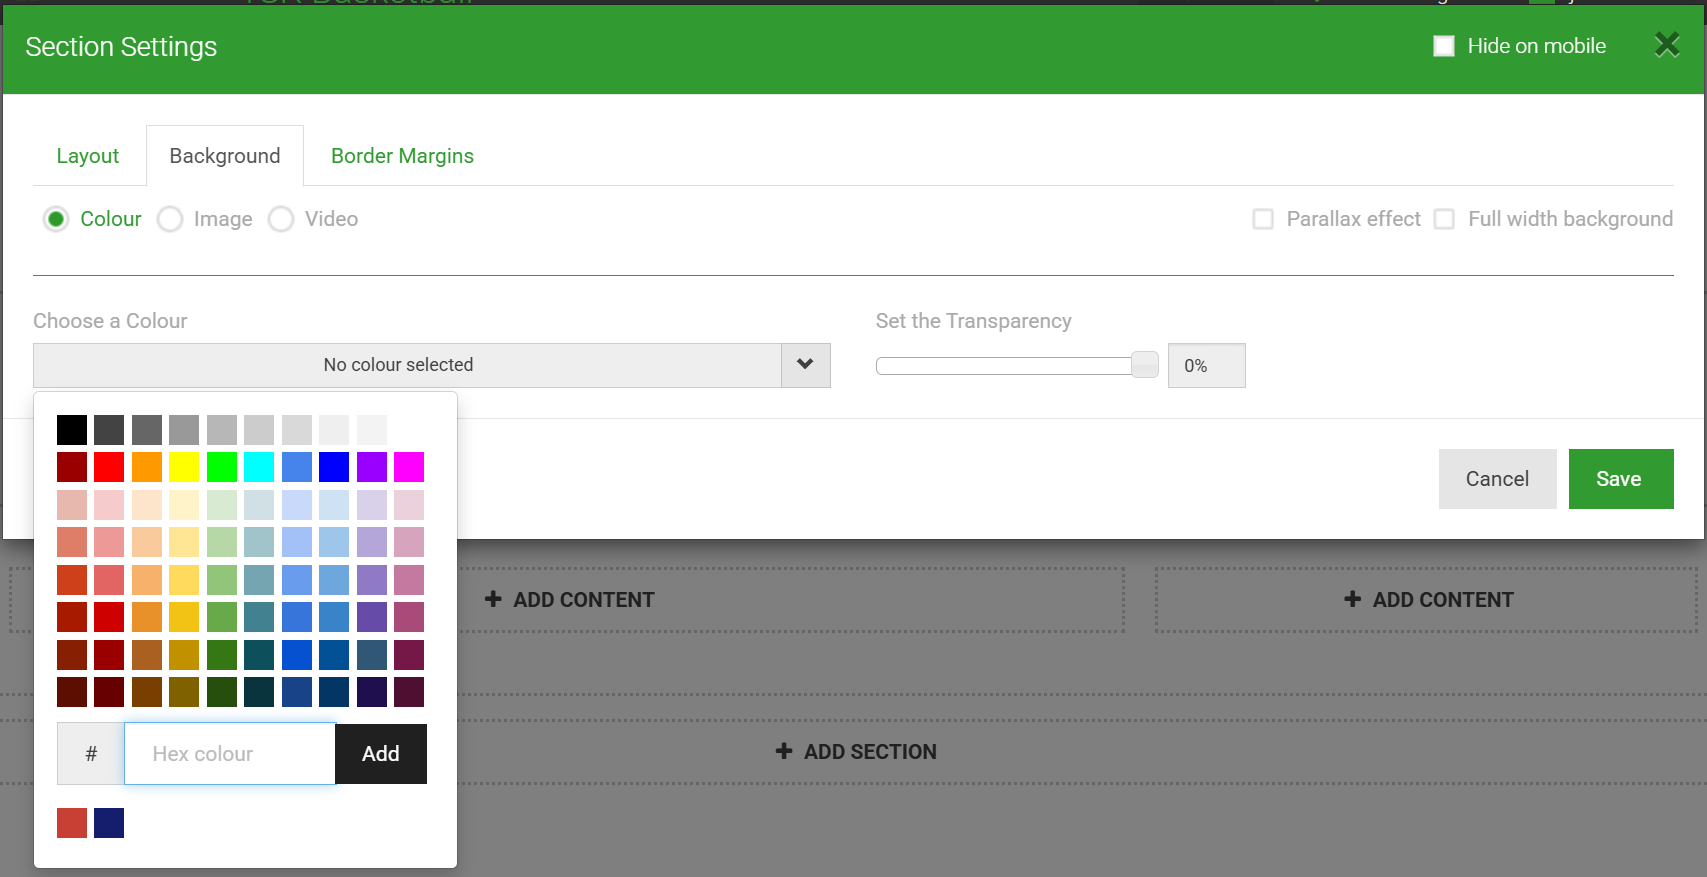Viewport: 1707px width, 877px height.
Task: Select the Colour radio button
Action: pyautogui.click(x=56, y=219)
